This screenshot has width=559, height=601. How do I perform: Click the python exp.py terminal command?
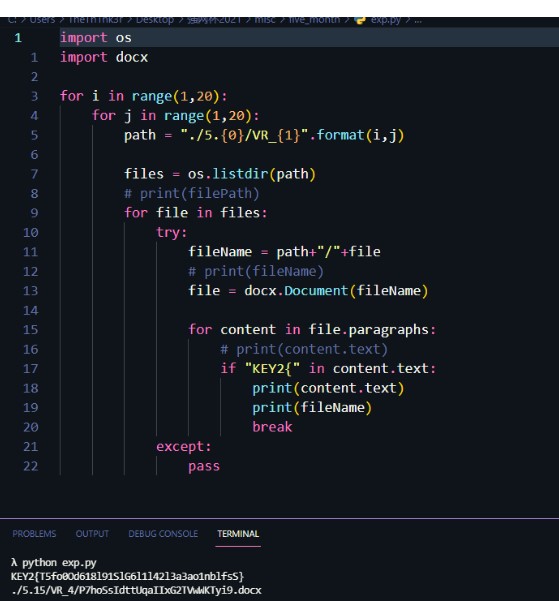tap(59, 563)
